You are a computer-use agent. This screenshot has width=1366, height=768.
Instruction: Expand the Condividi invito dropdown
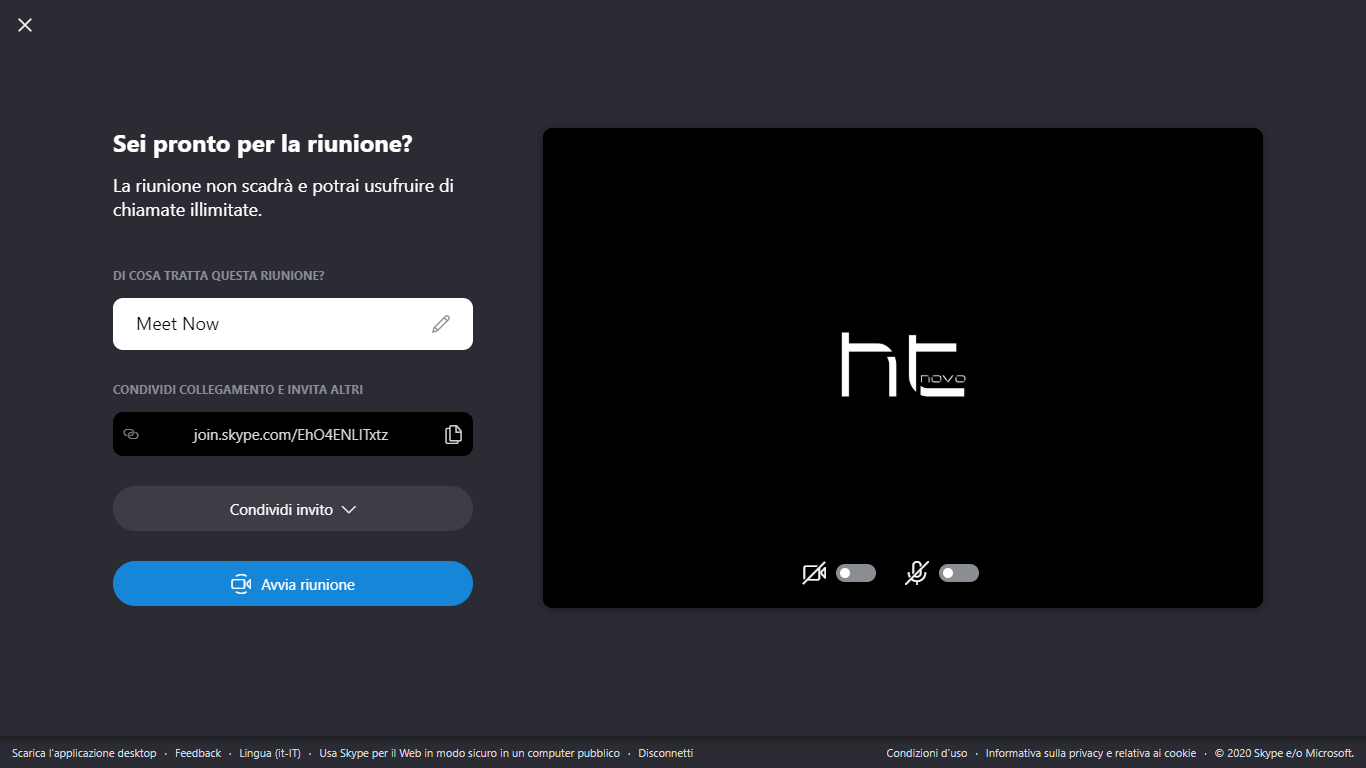(x=292, y=508)
